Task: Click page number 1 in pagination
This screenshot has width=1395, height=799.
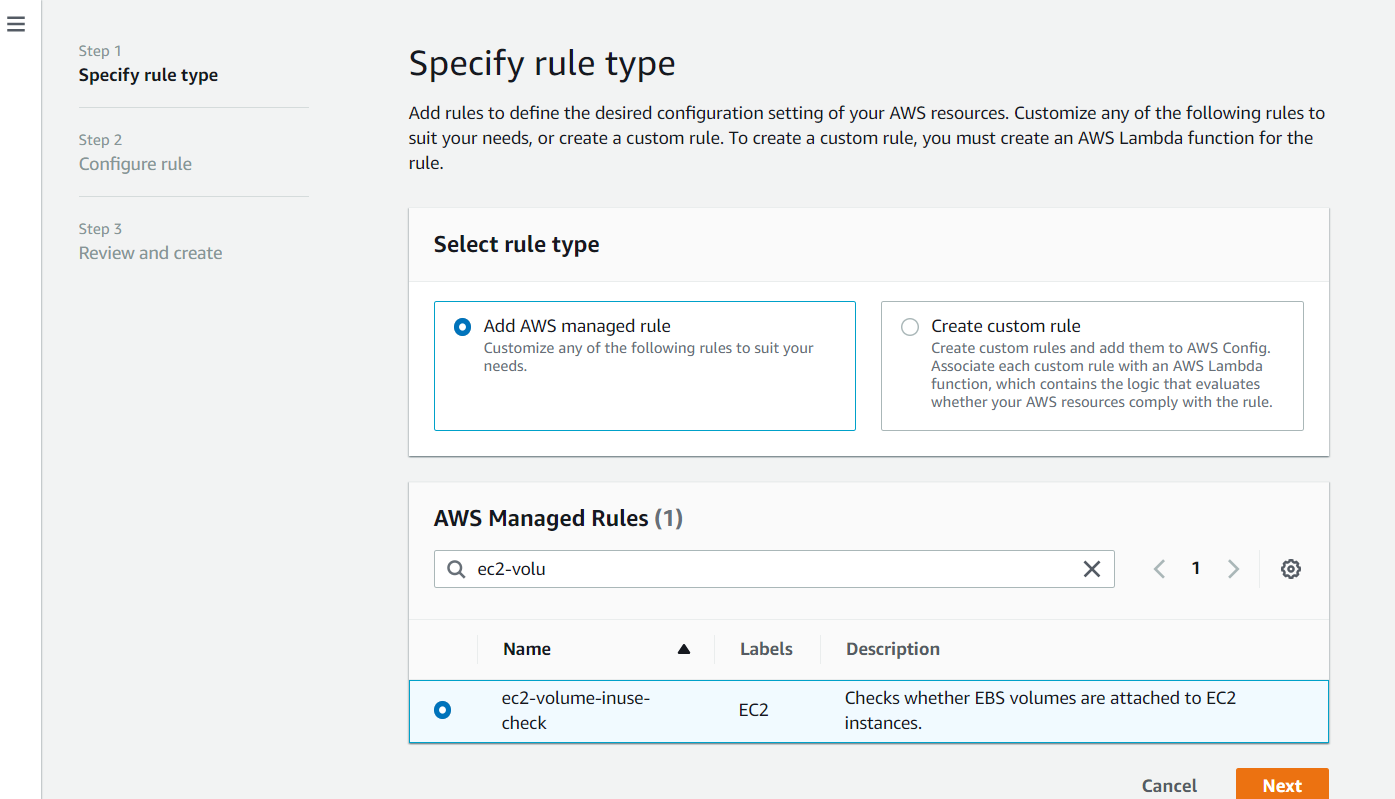Action: (x=1196, y=568)
